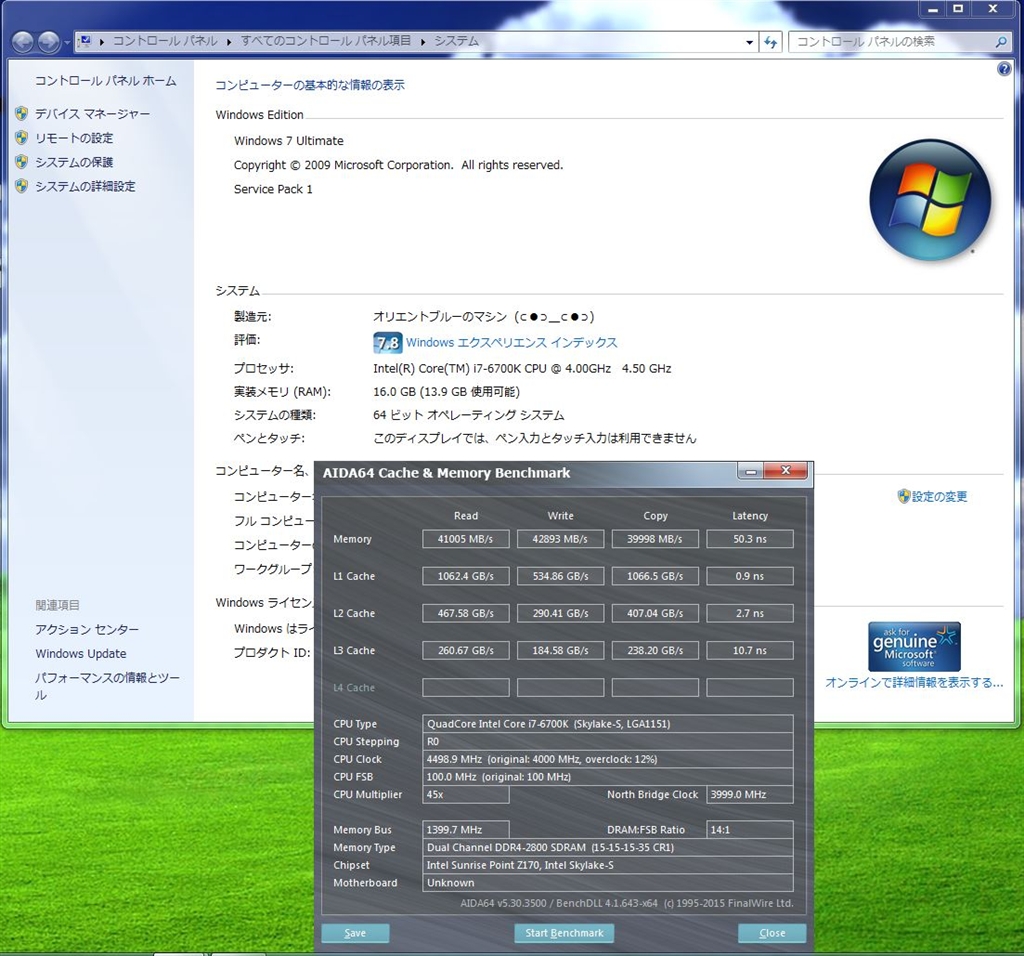The height and width of the screenshot is (956, 1024).
Task: Select システム breadcrumb item
Action: click(456, 41)
